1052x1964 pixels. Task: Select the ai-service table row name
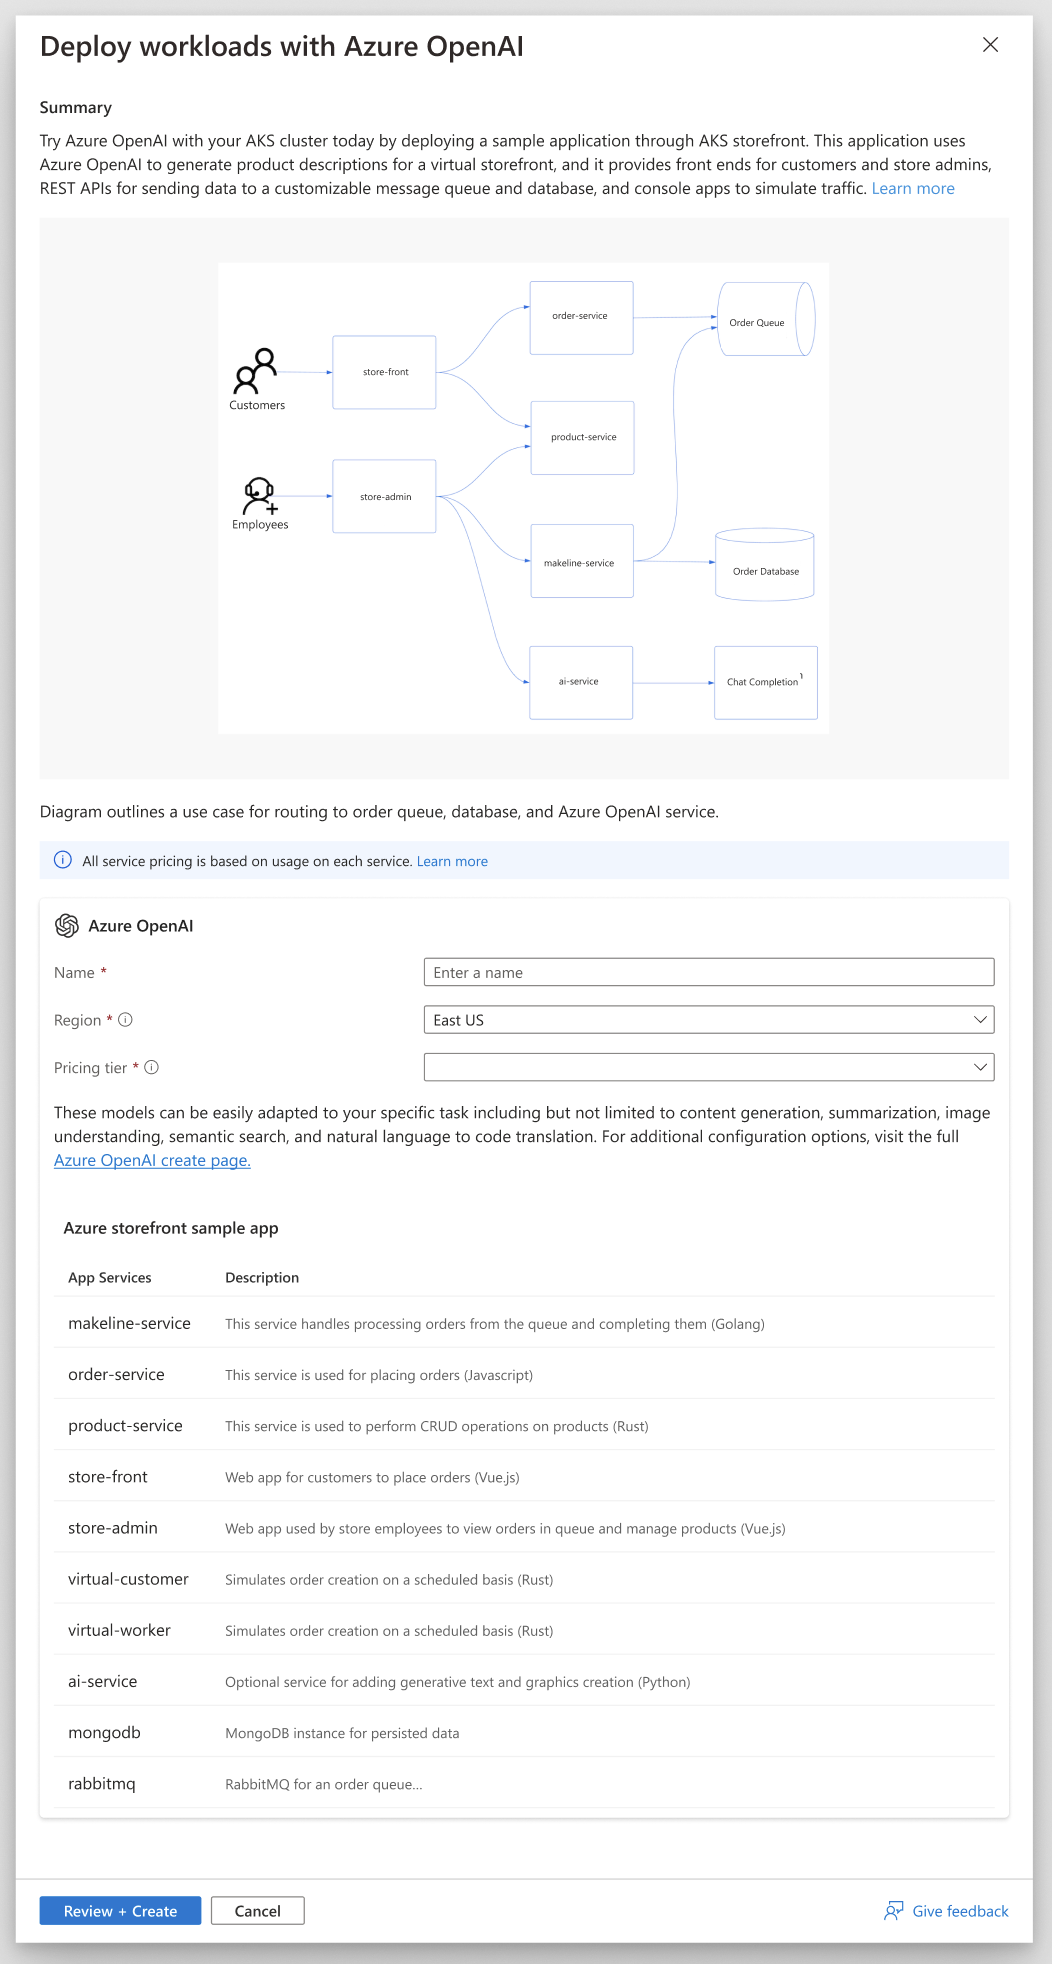(x=103, y=1682)
